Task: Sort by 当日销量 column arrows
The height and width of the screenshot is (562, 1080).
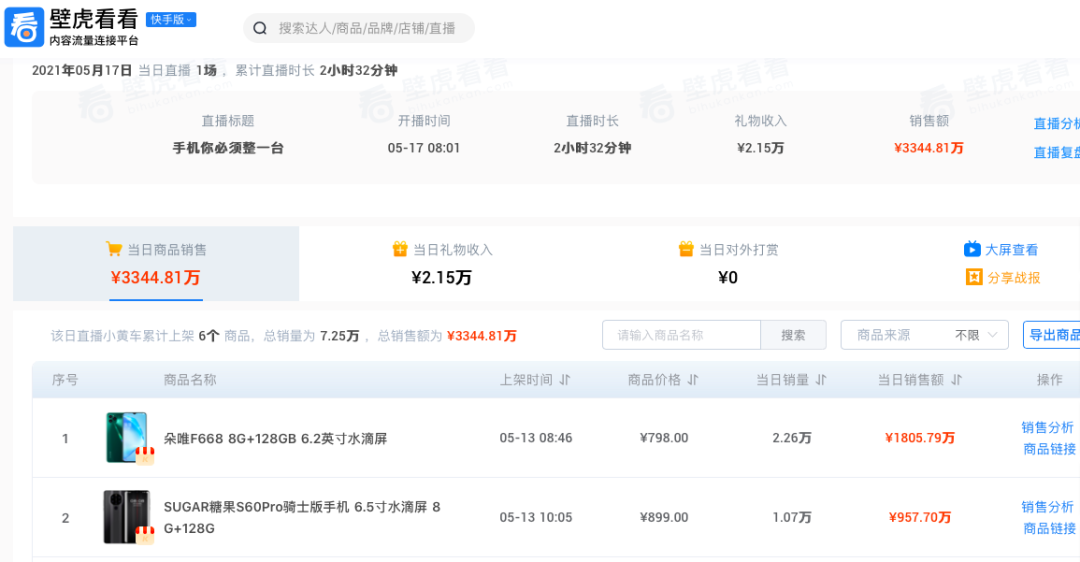Action: [x=821, y=380]
